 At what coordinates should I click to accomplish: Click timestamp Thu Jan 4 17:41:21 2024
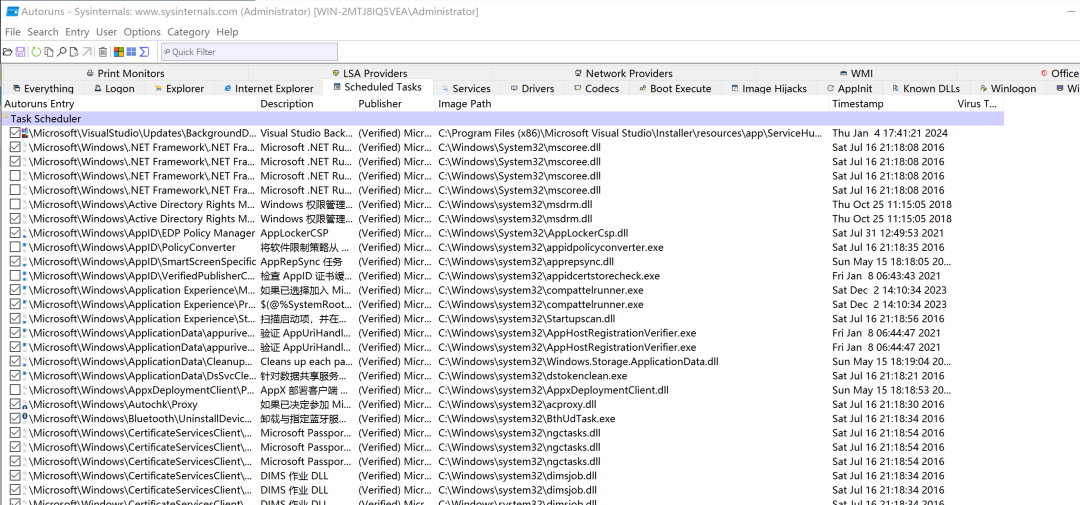tap(890, 133)
